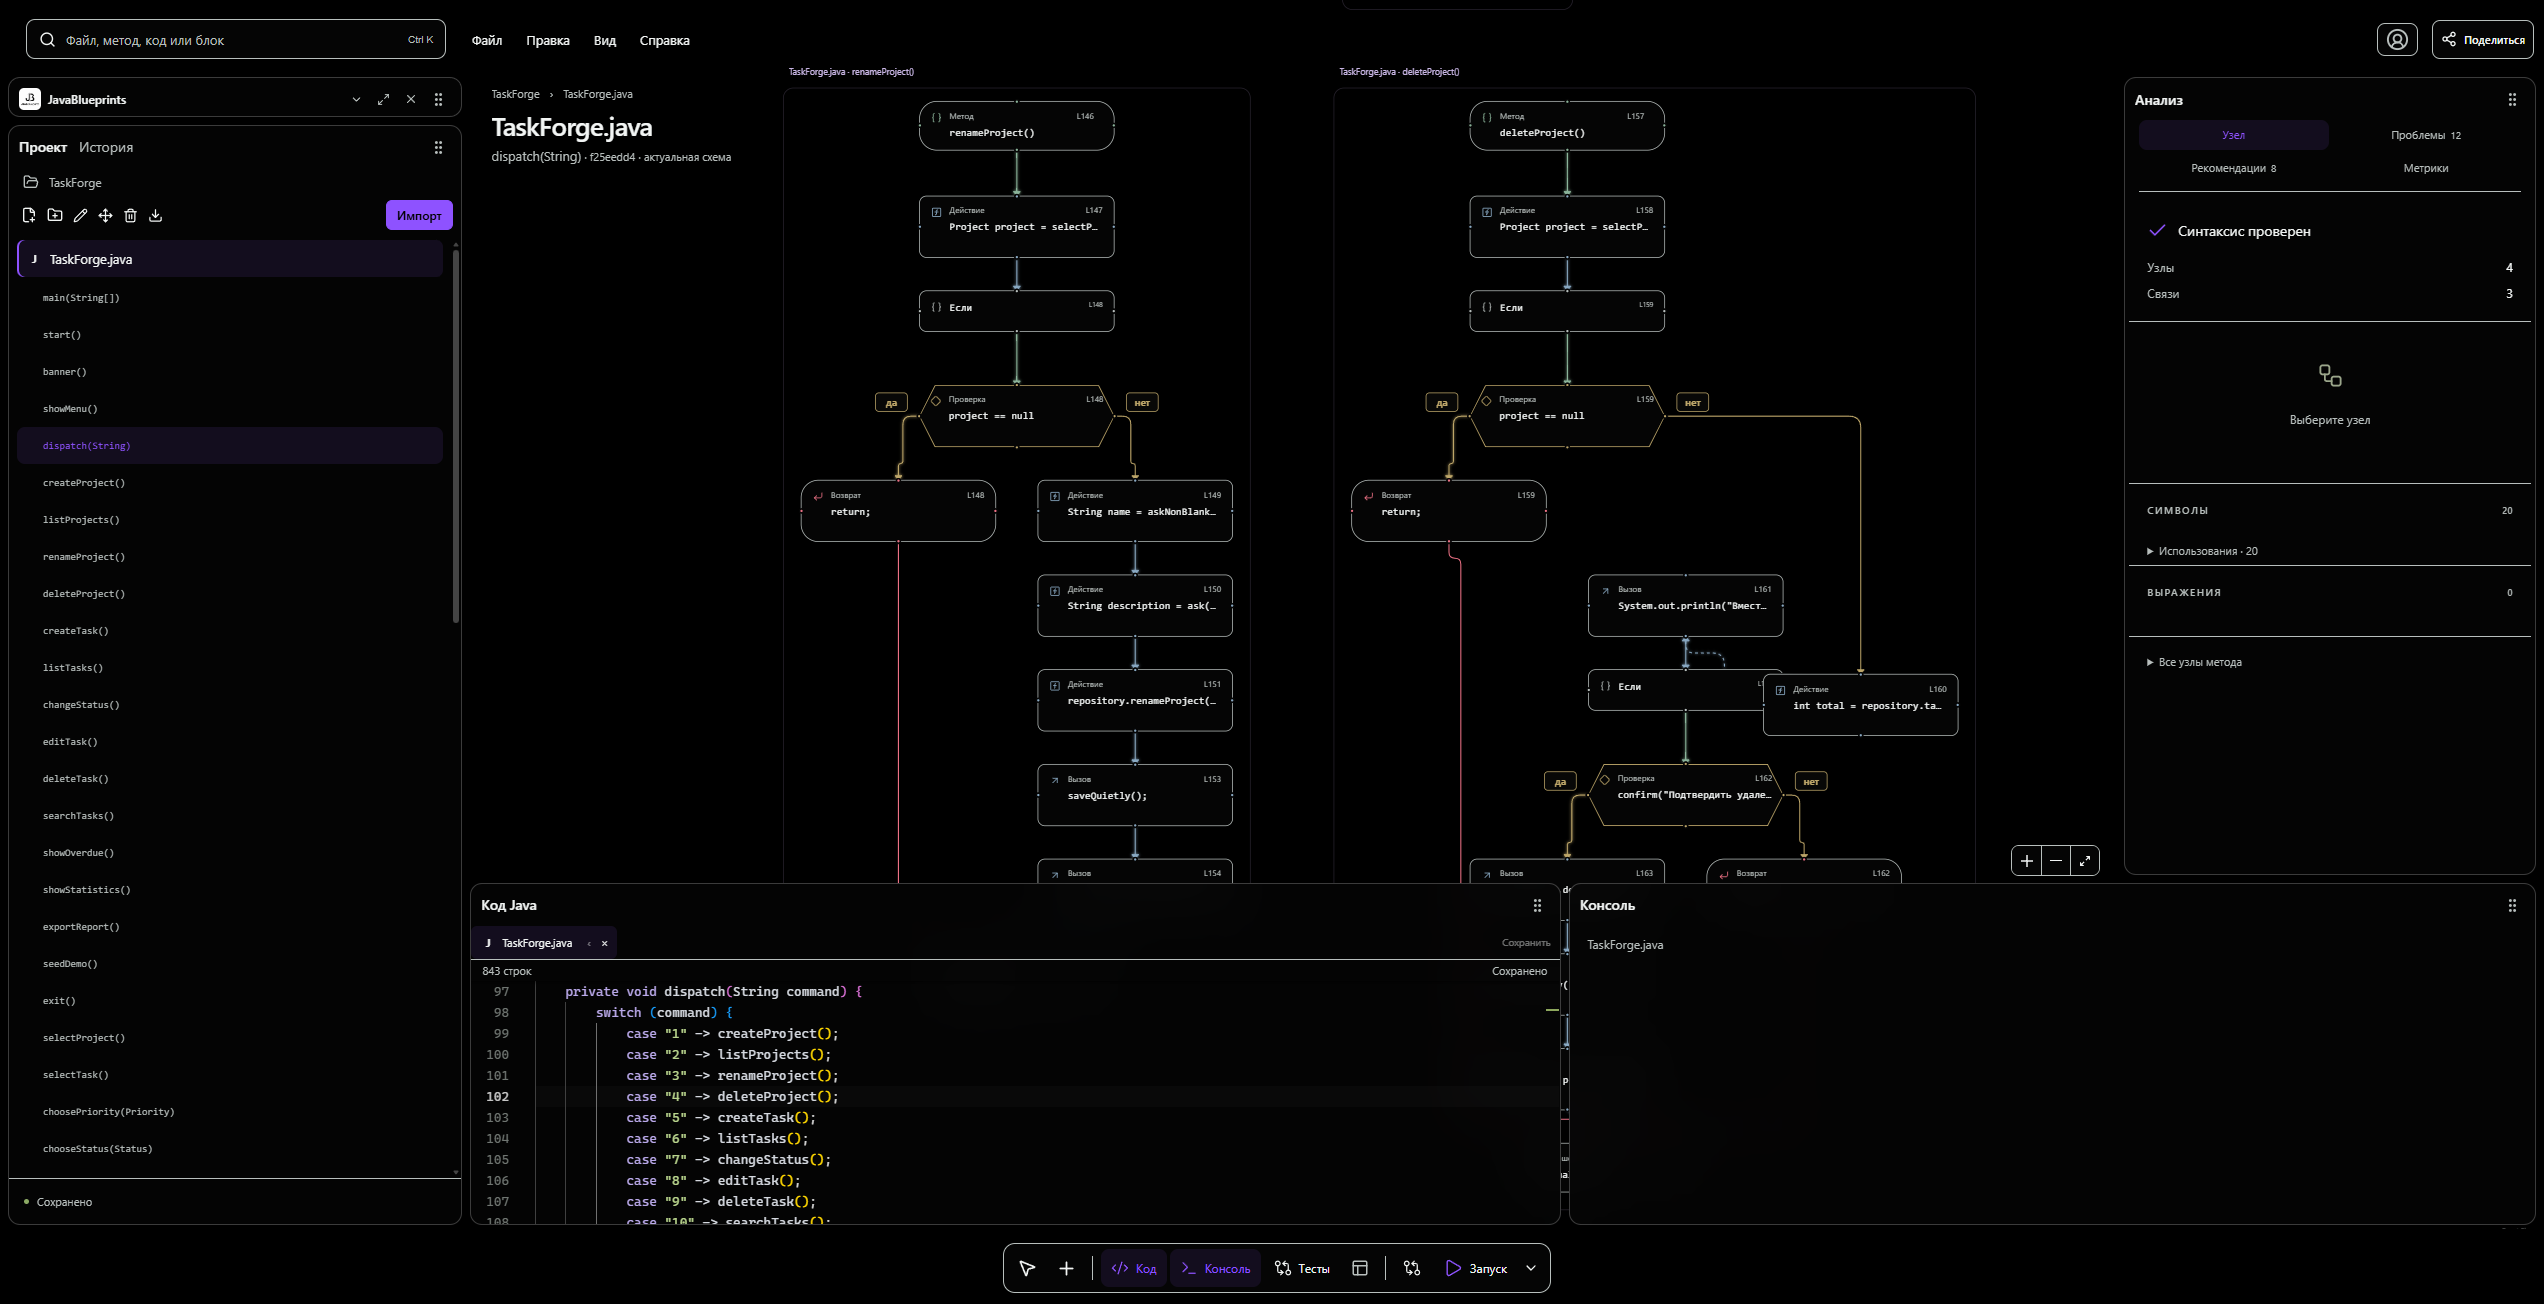Zoom in the canvas with plus button
2544x1304 pixels.
click(x=2027, y=860)
